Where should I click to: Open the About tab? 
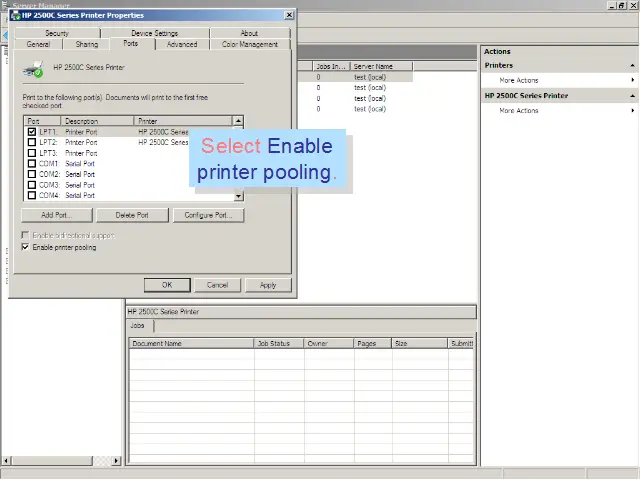point(249,33)
